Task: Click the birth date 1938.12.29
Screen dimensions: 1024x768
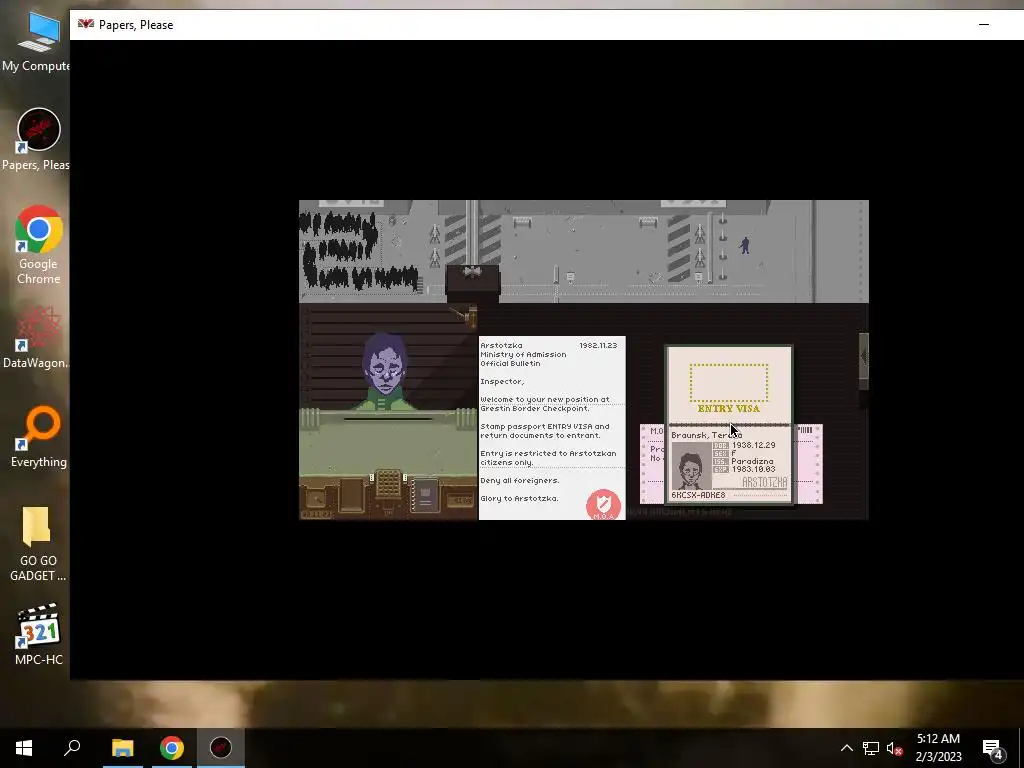Action: point(754,445)
